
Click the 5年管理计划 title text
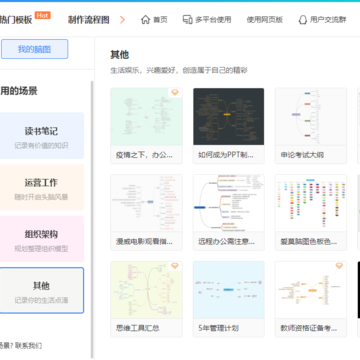click(218, 328)
